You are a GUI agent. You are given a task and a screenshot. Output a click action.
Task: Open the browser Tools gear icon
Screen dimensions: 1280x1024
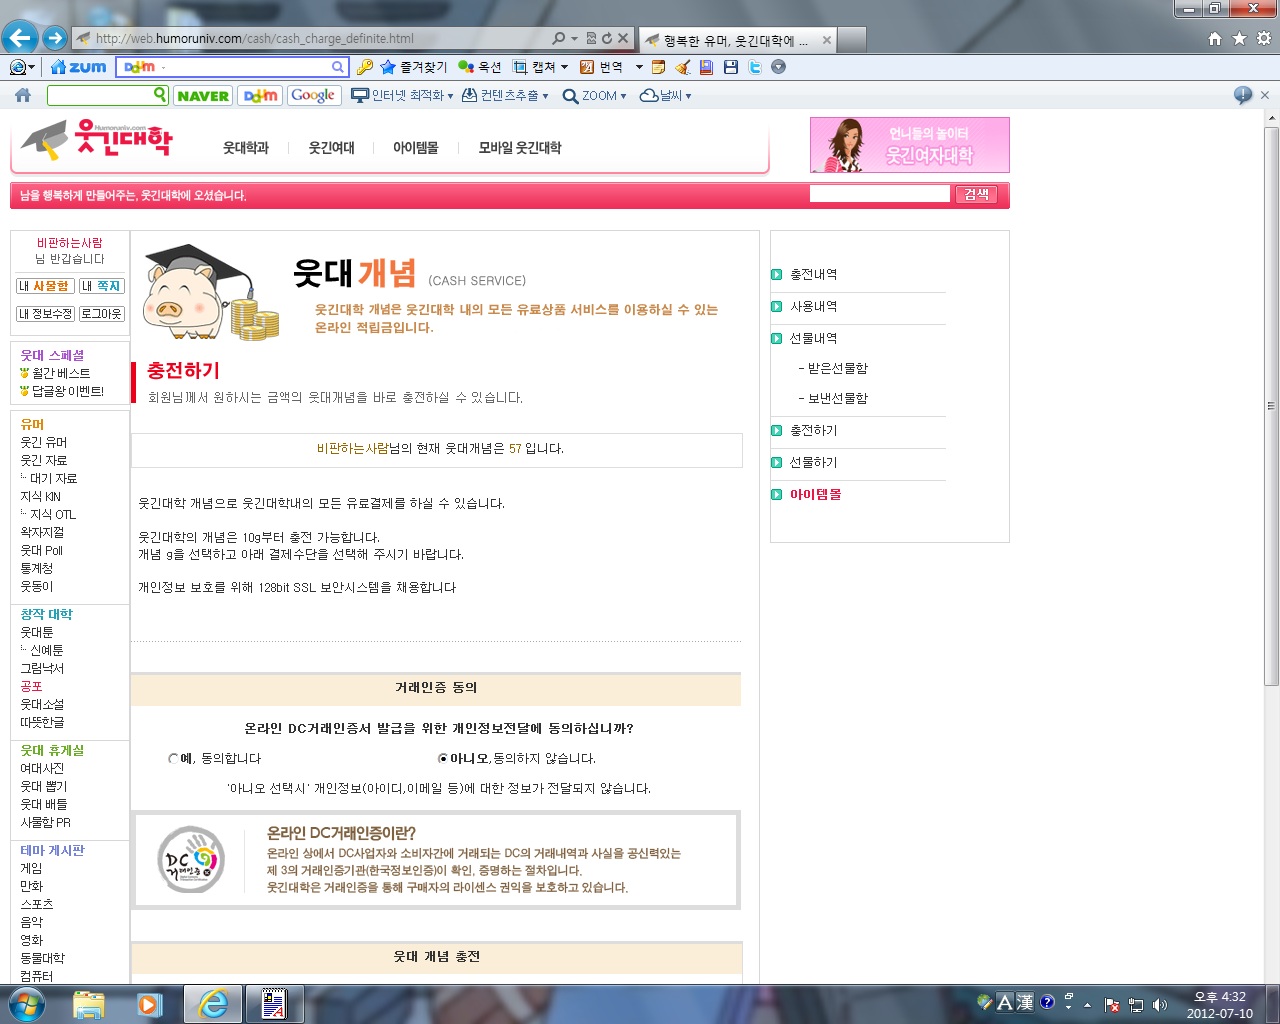click(x=1264, y=38)
